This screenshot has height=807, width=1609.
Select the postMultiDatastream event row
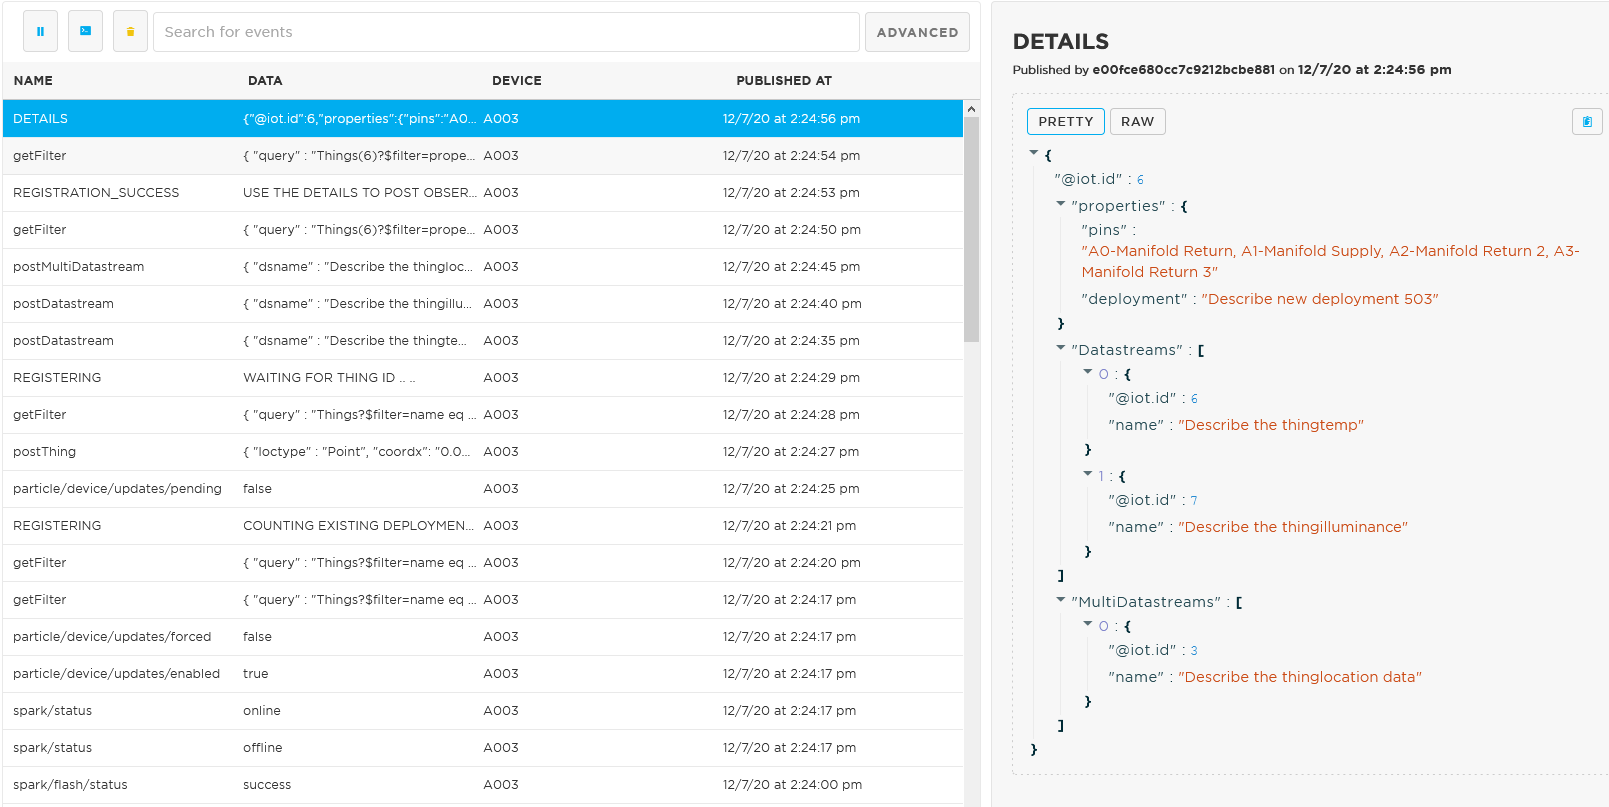click(x=483, y=267)
